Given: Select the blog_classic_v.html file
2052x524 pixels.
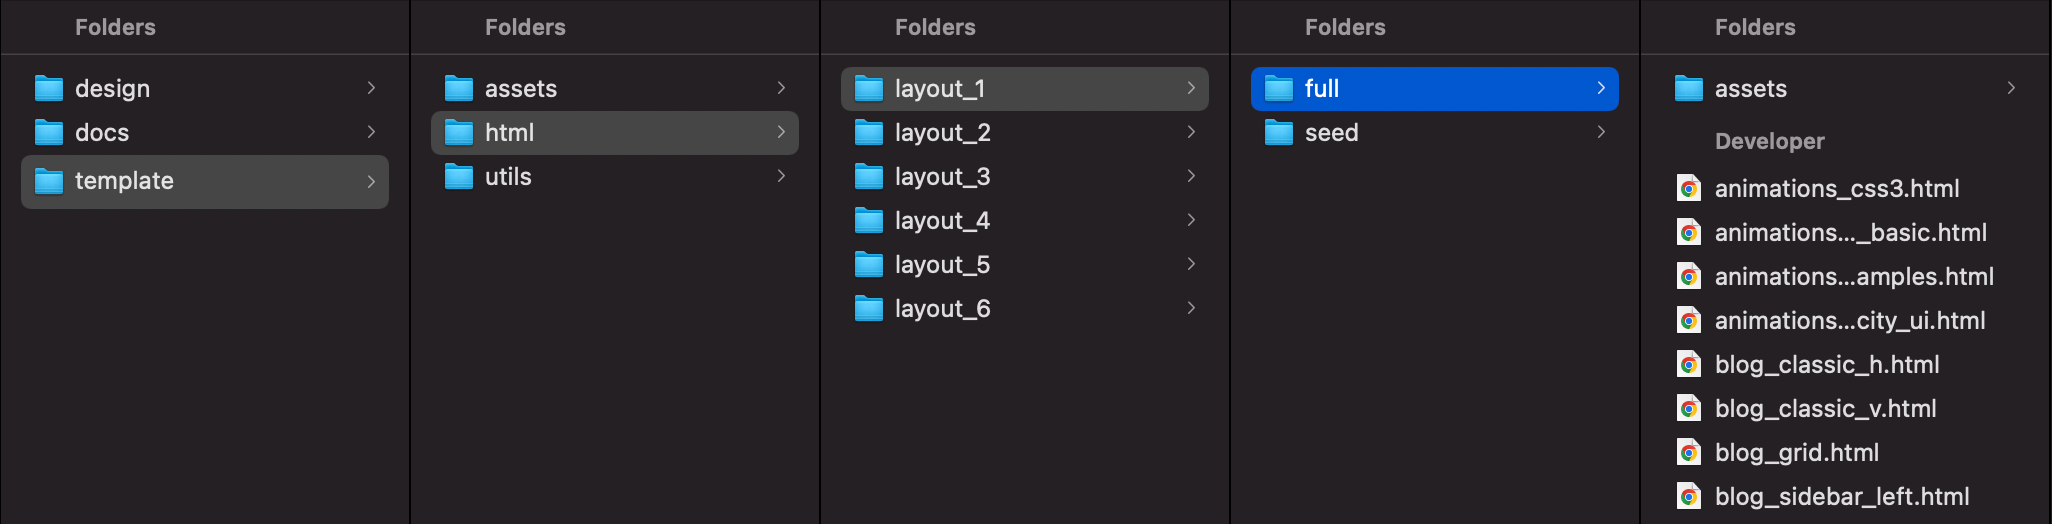Looking at the screenshot, I should pos(1825,409).
